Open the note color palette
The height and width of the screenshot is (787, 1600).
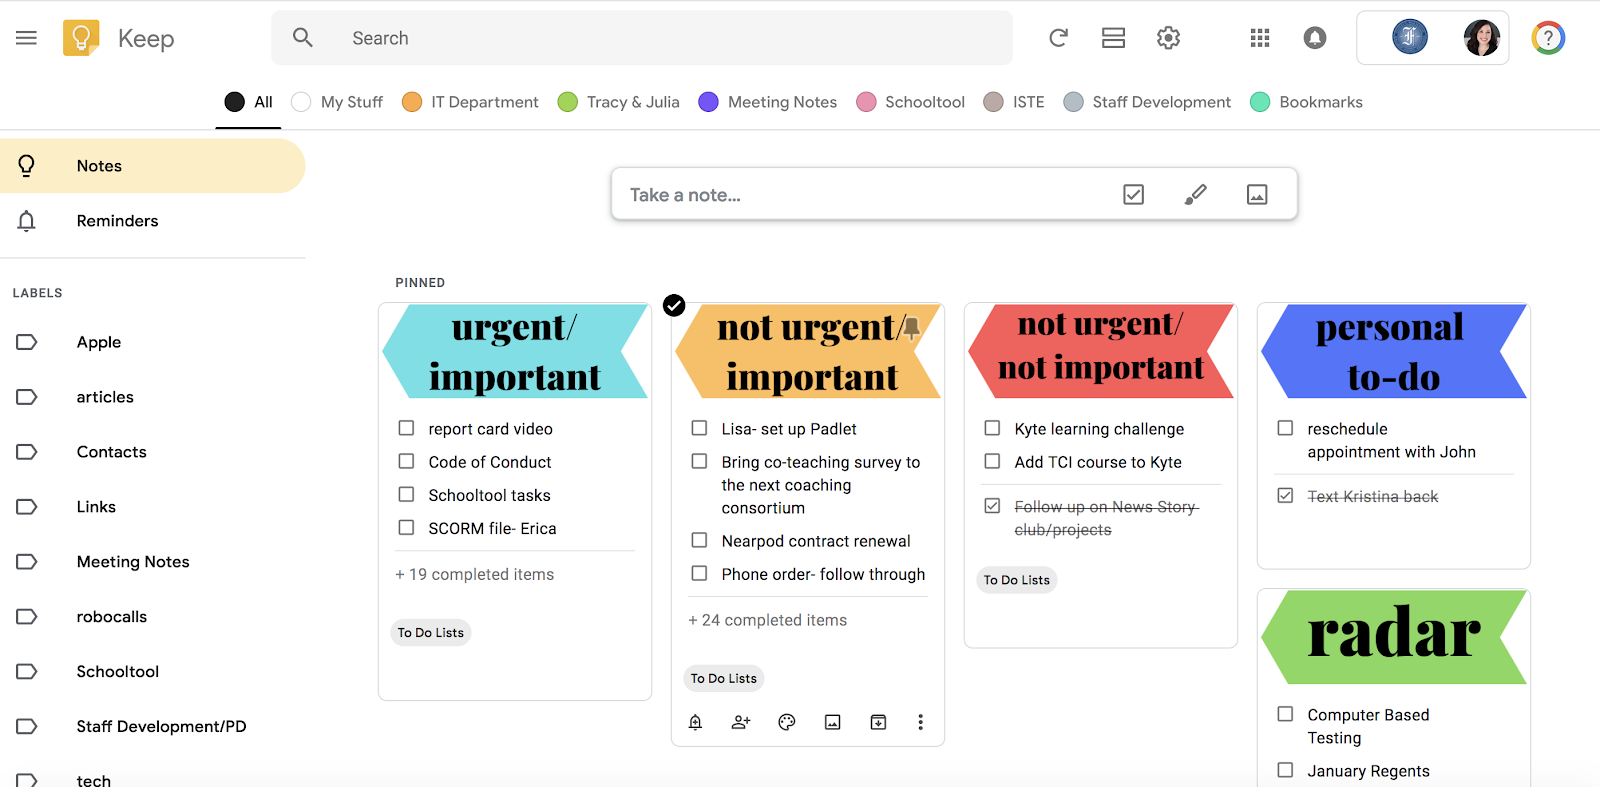[x=787, y=722]
